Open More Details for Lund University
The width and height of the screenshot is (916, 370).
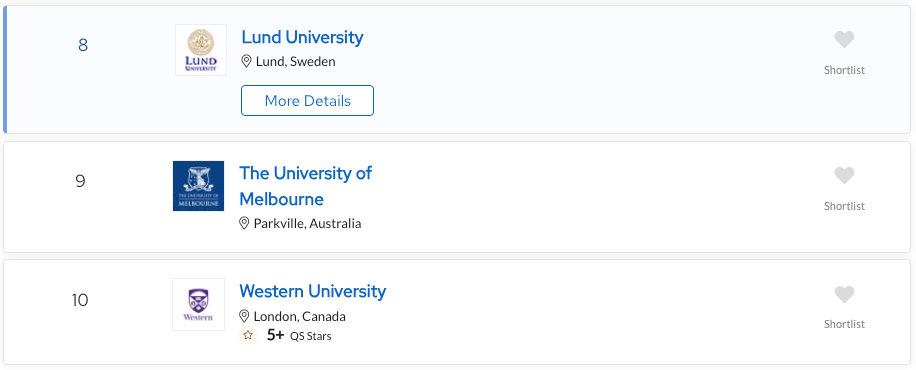[307, 101]
